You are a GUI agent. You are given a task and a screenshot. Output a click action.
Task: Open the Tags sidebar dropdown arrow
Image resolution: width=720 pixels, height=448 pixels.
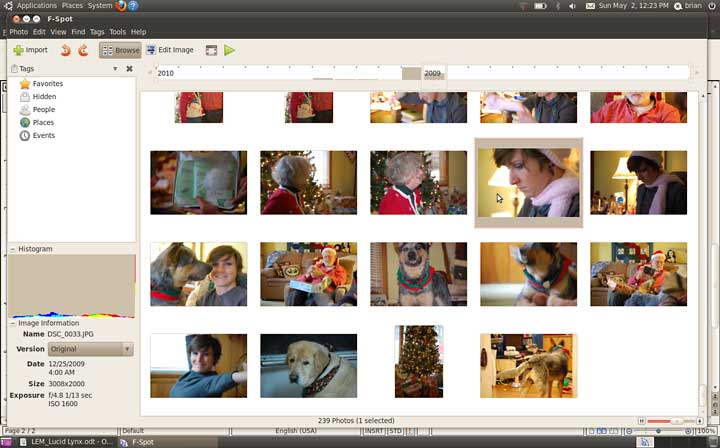coord(115,69)
